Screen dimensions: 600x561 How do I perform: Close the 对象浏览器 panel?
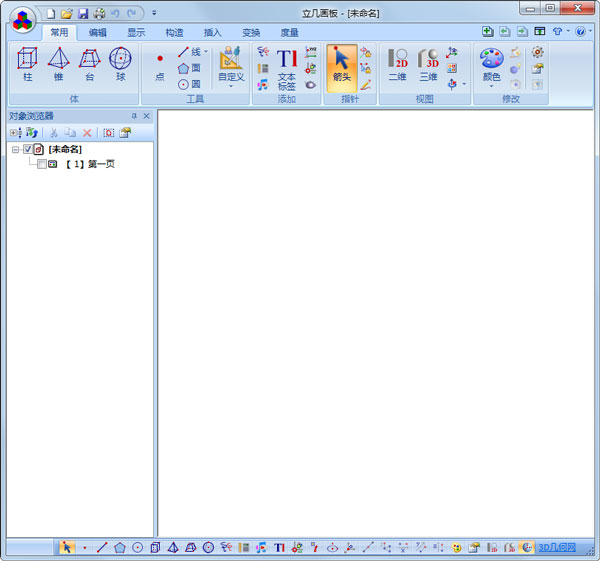click(146, 116)
